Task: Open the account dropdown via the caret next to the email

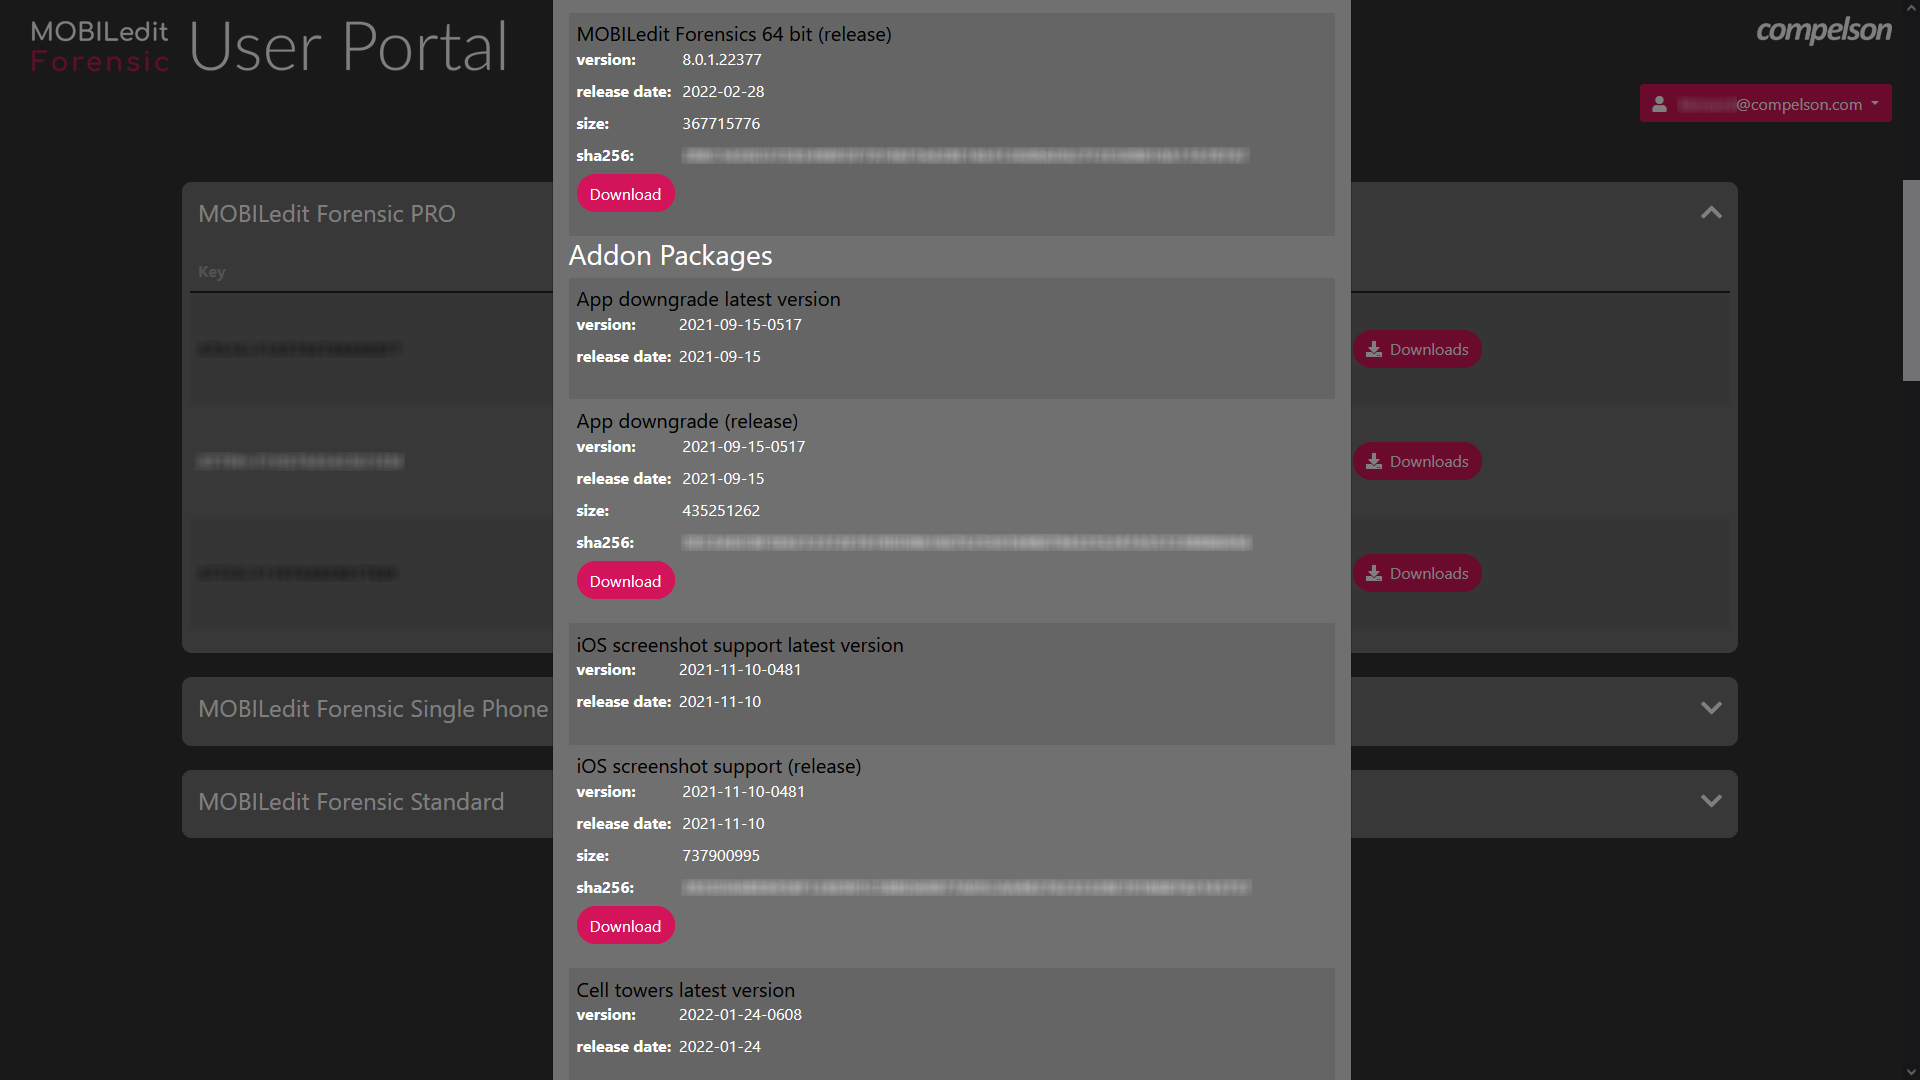Action: click(1876, 104)
